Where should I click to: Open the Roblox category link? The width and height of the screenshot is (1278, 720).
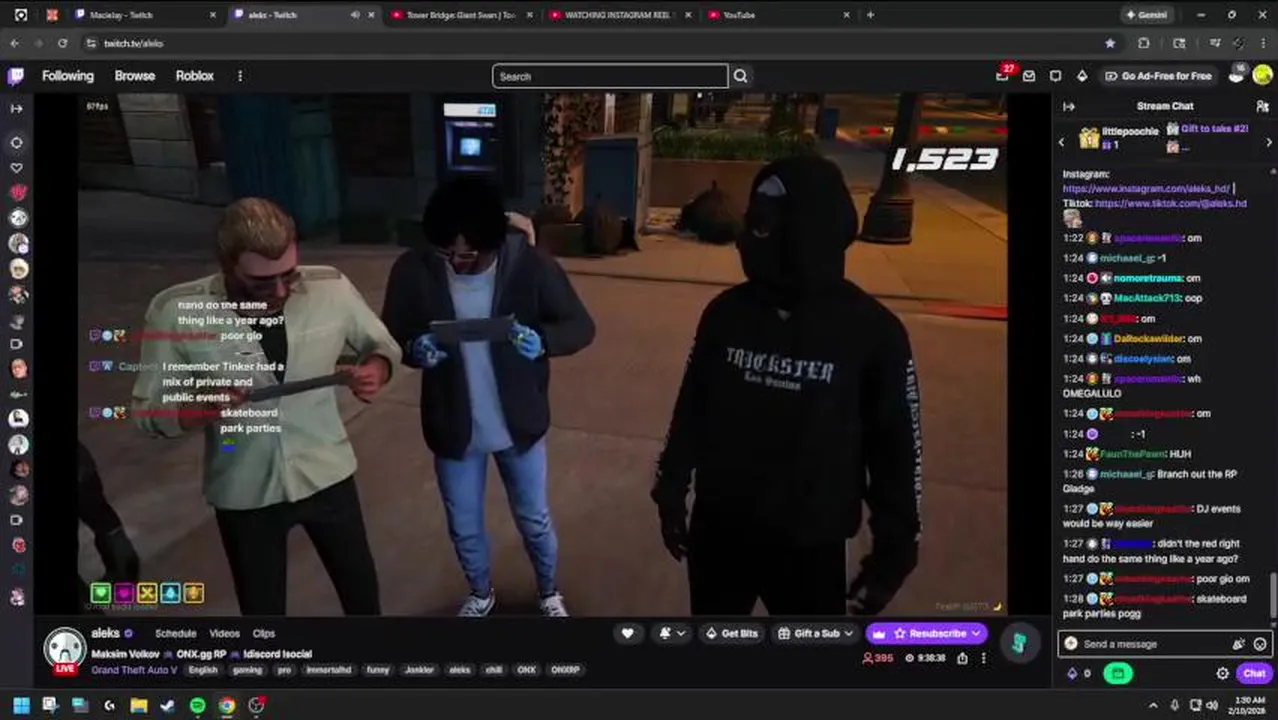[195, 76]
